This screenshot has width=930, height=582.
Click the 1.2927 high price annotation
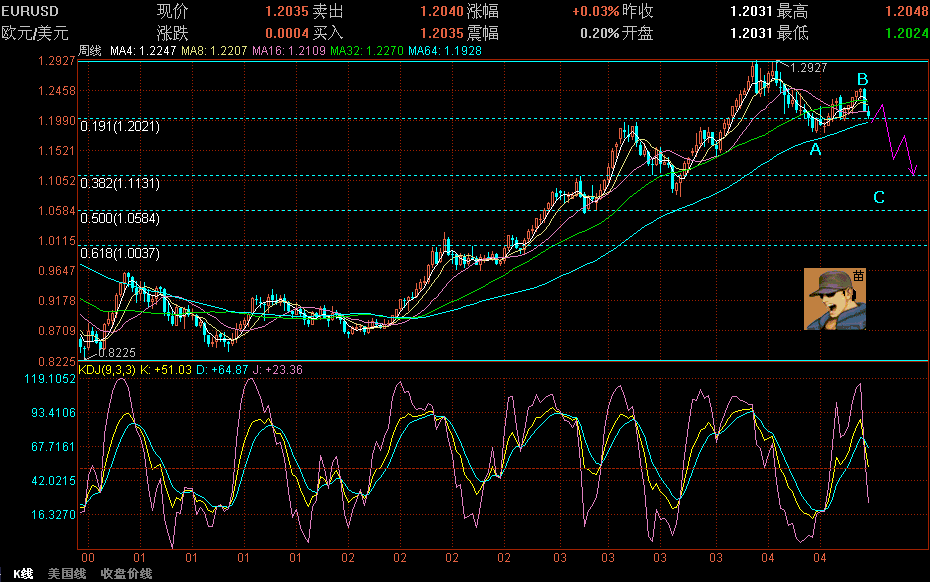pos(808,68)
